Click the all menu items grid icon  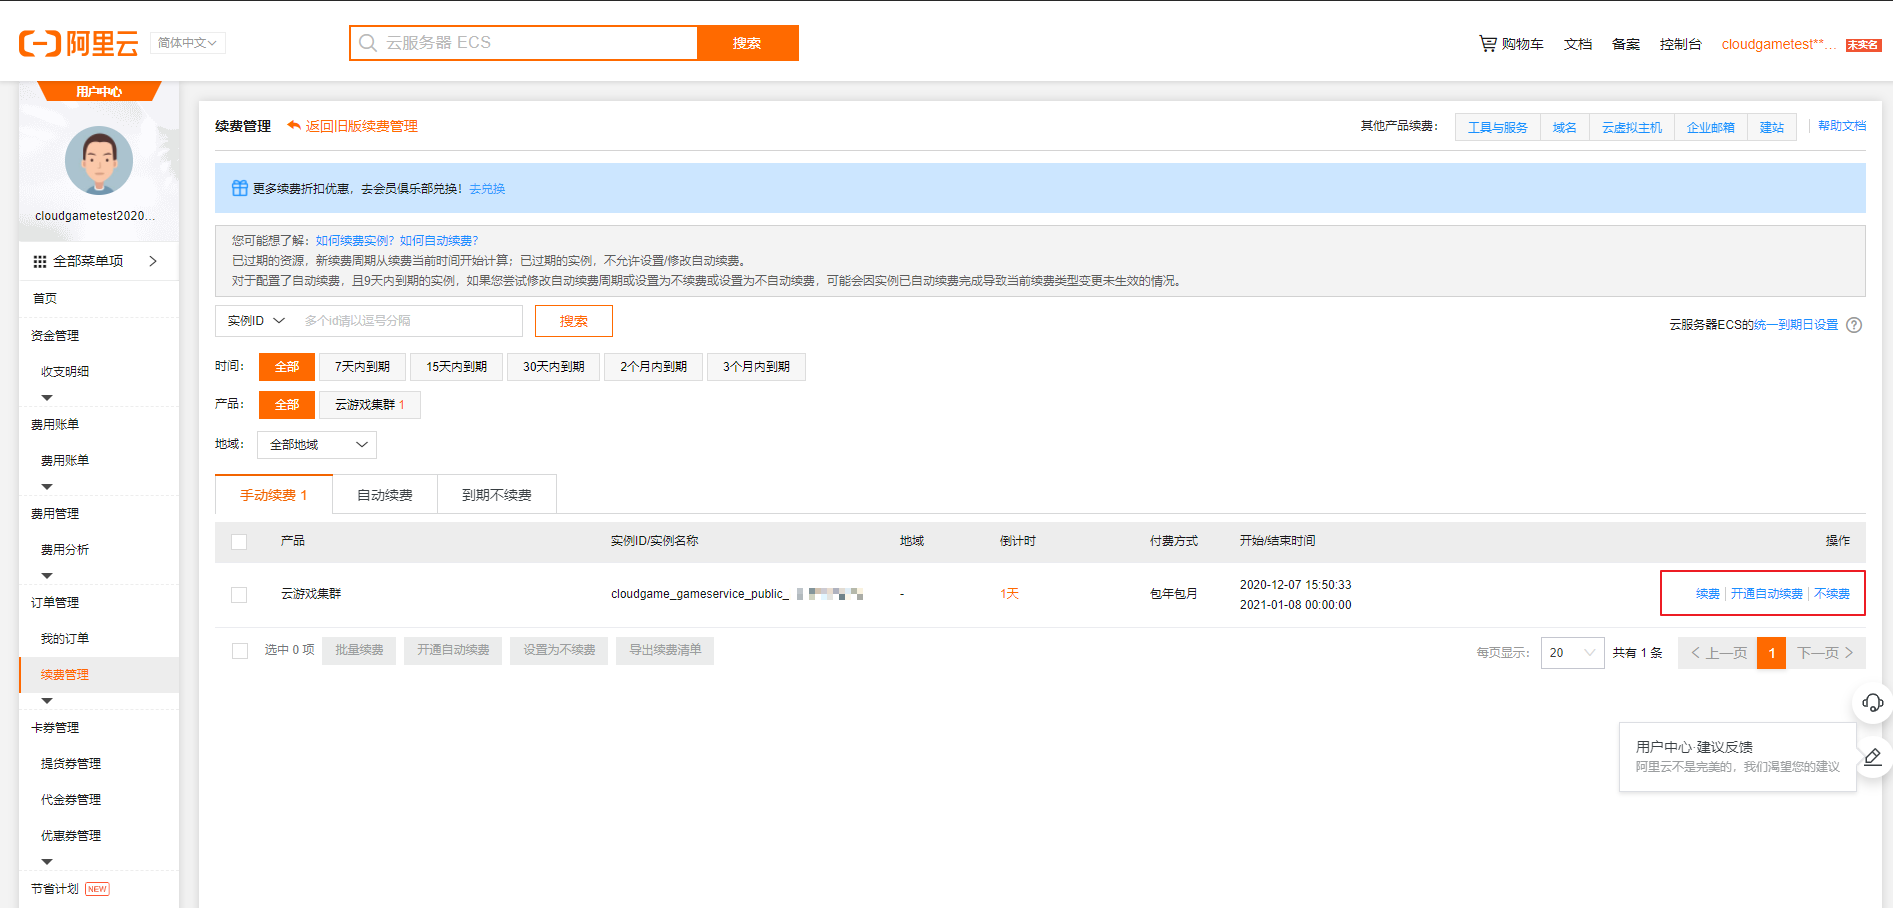(x=40, y=261)
